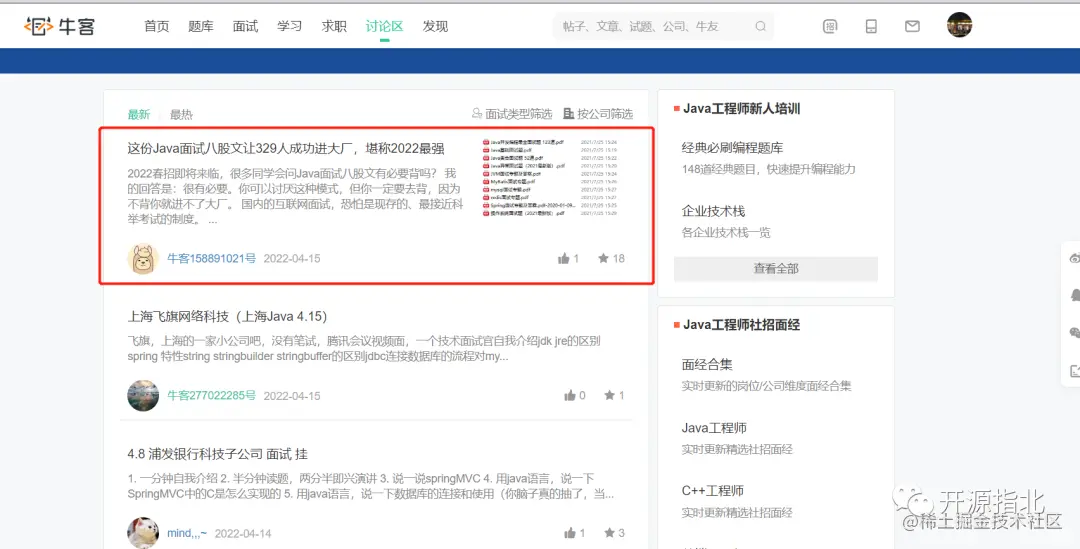Open post 上海飞旗网络科技 (上海Java 4.15)

[227, 316]
